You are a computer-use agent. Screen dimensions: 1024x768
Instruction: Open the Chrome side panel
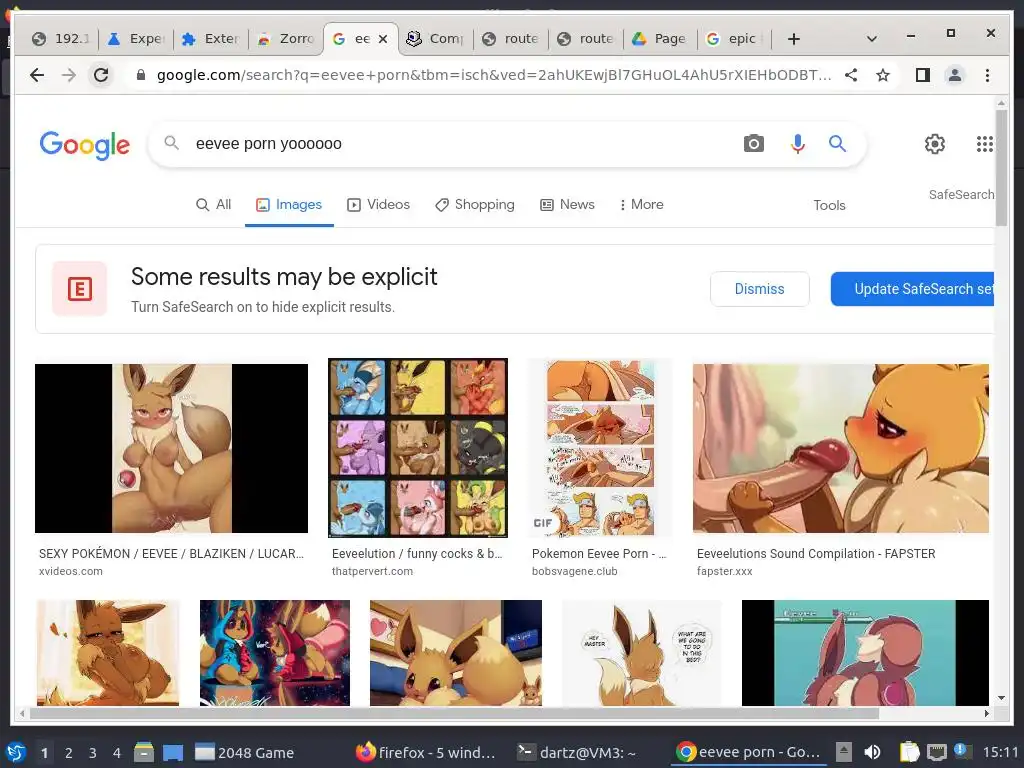pos(923,75)
